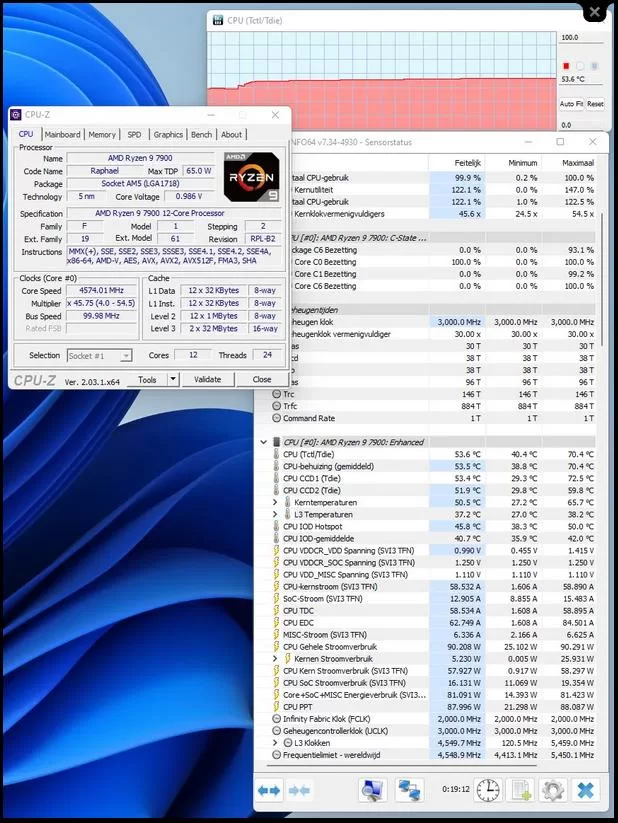This screenshot has height=823, width=618.
Task: Click the collapse-layout arrows icon in HWiNFO toolbar
Action: pos(299,790)
